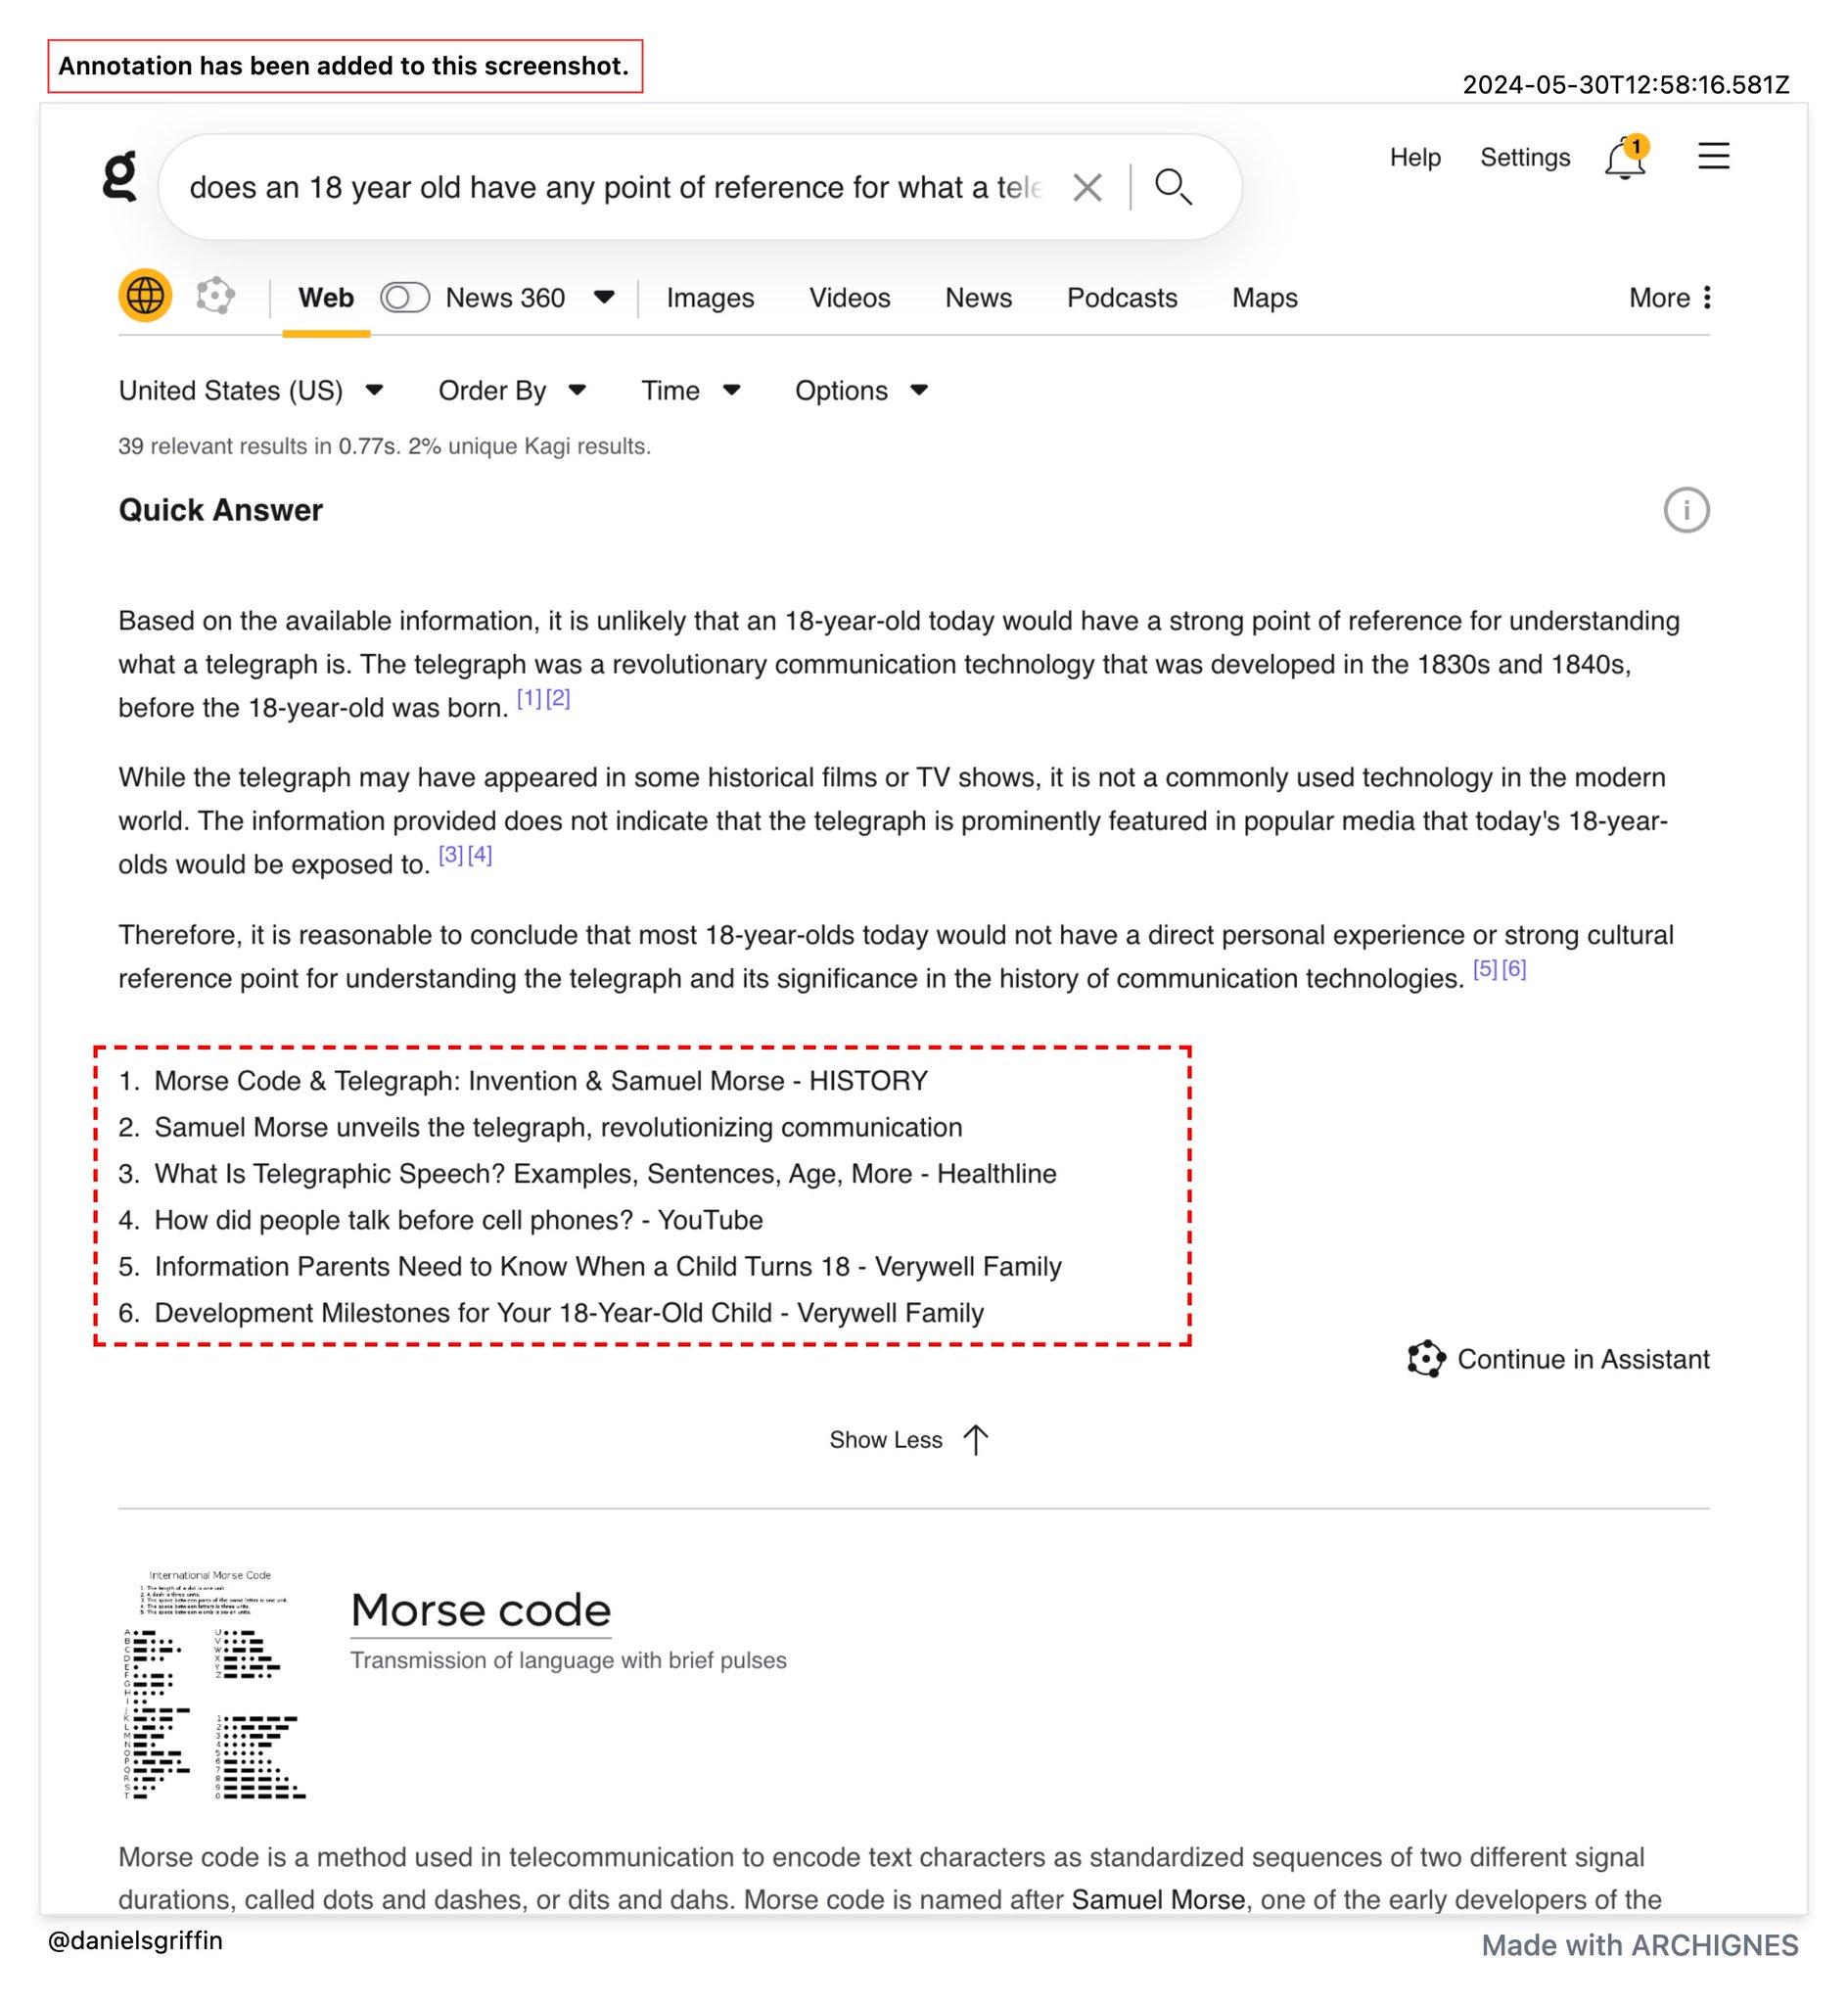The width and height of the screenshot is (1848, 2005).
Task: Open the hamburger menu
Action: (1713, 156)
